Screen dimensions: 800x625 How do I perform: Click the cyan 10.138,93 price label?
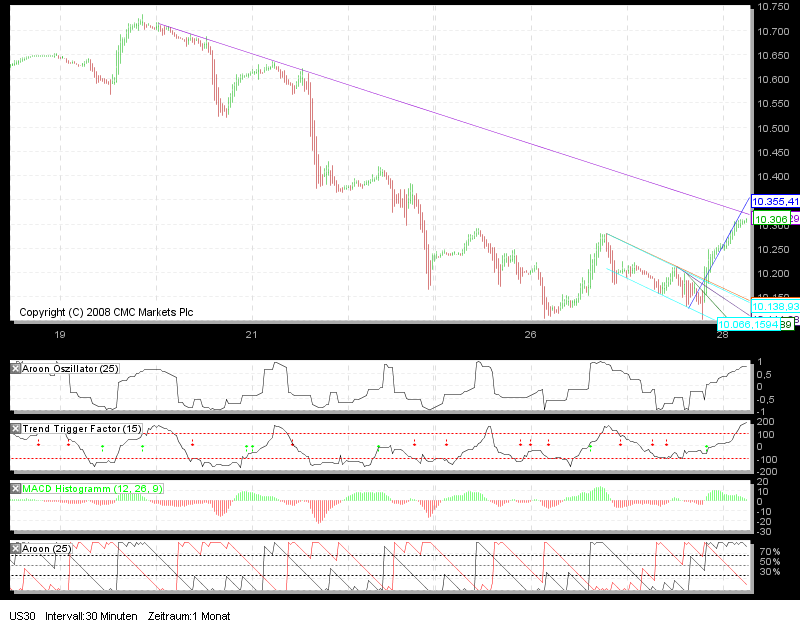[775, 306]
